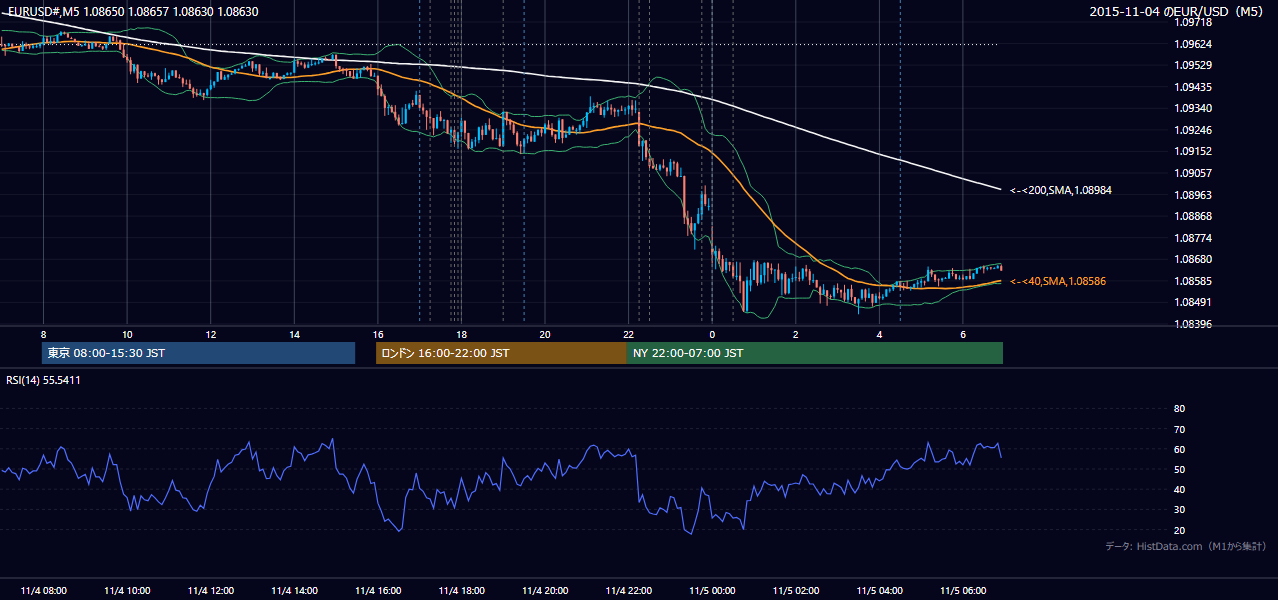Viewport: 1278px width, 600px height.
Task: Click the 11/4 10:00 time label
Action: (127, 591)
